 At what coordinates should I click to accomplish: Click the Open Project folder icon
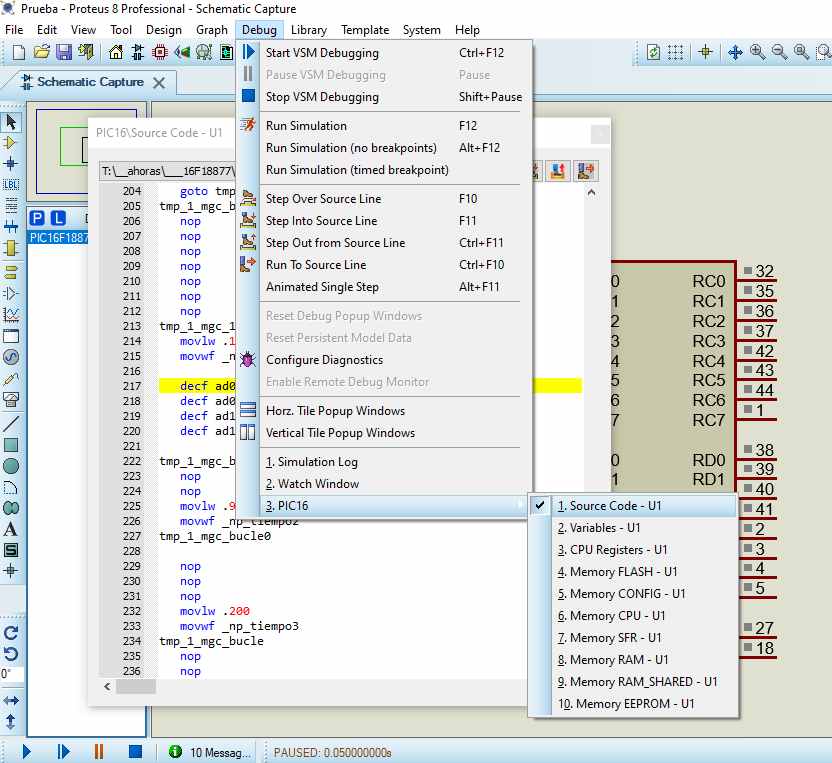pyautogui.click(x=41, y=53)
